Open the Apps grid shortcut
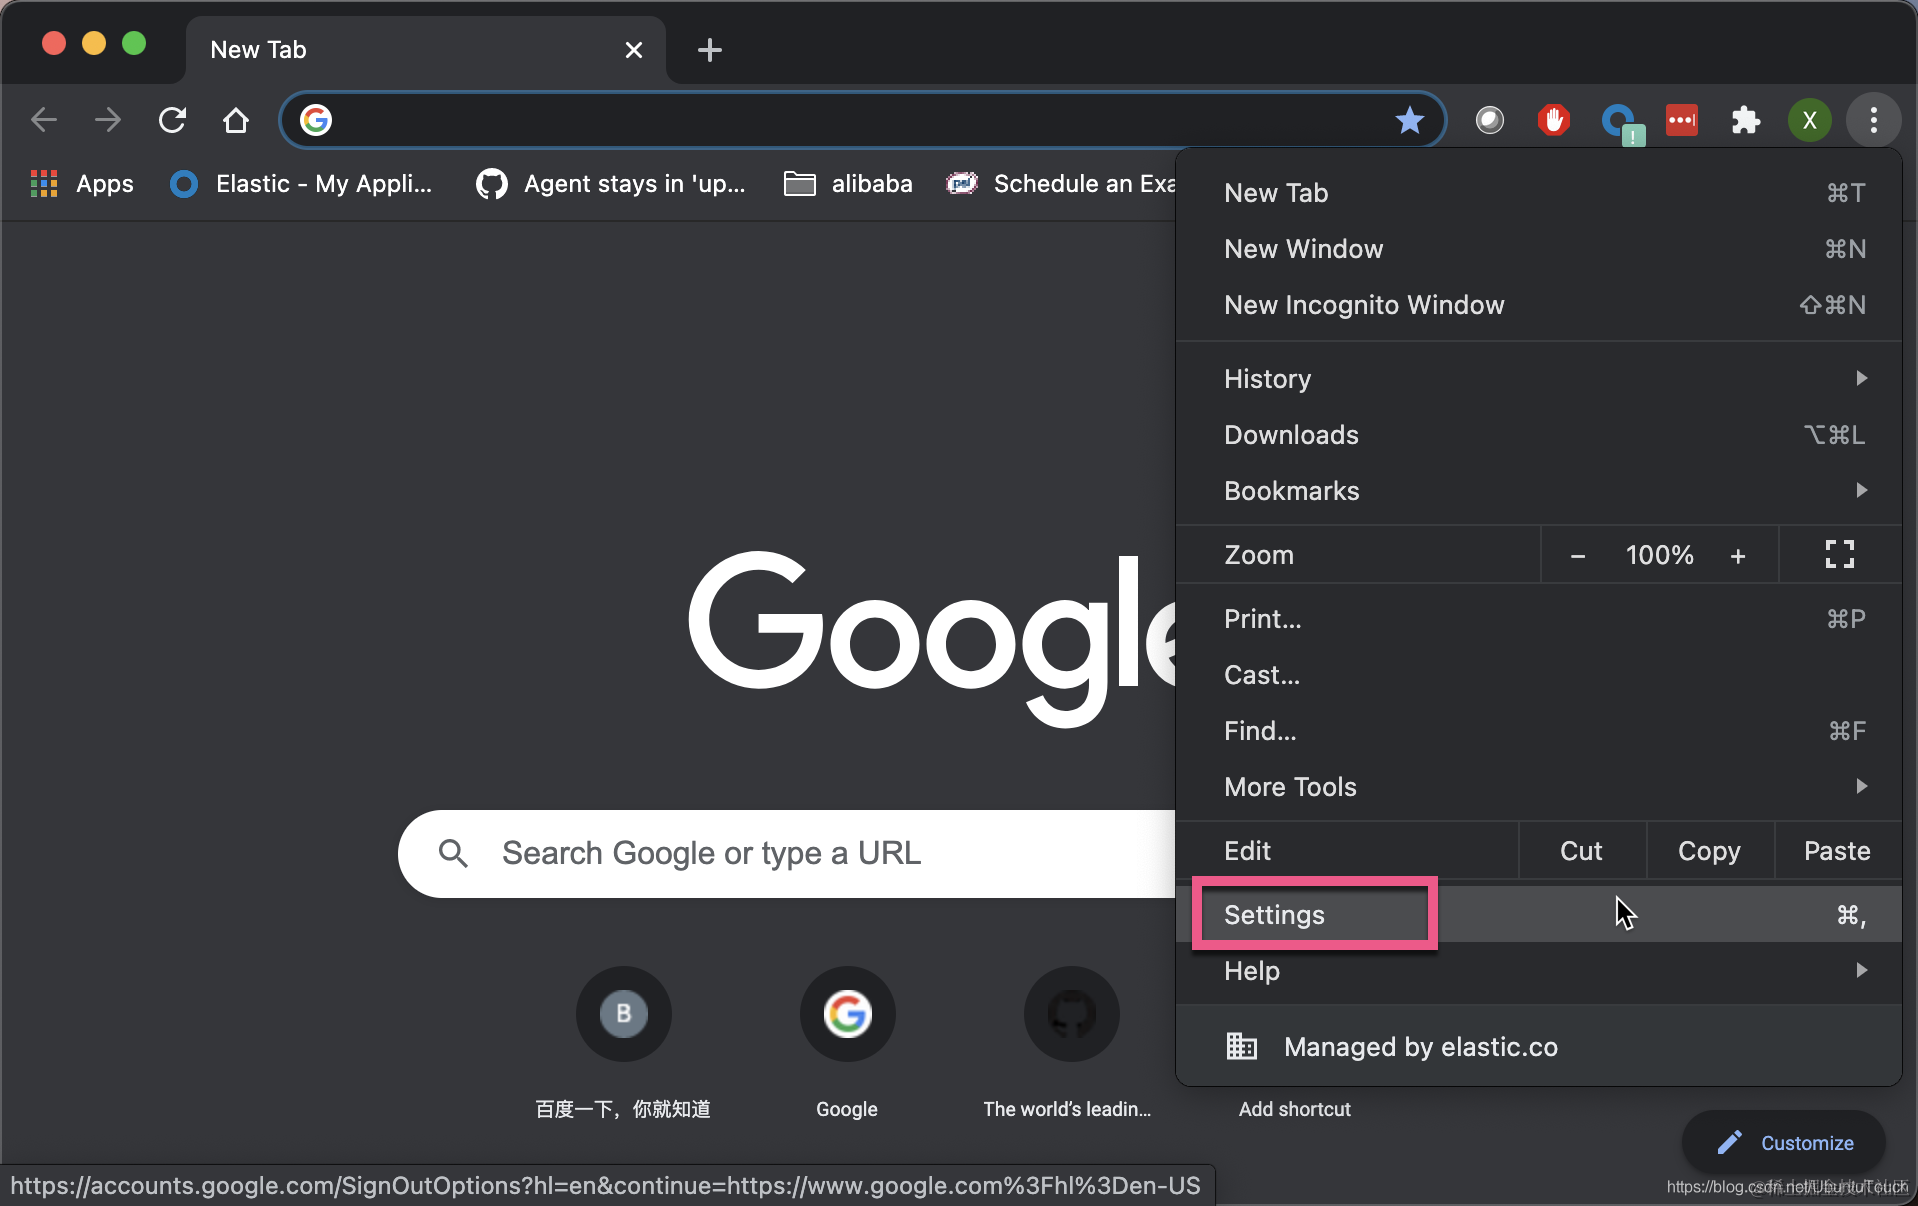This screenshot has height=1206, width=1918. point(82,184)
